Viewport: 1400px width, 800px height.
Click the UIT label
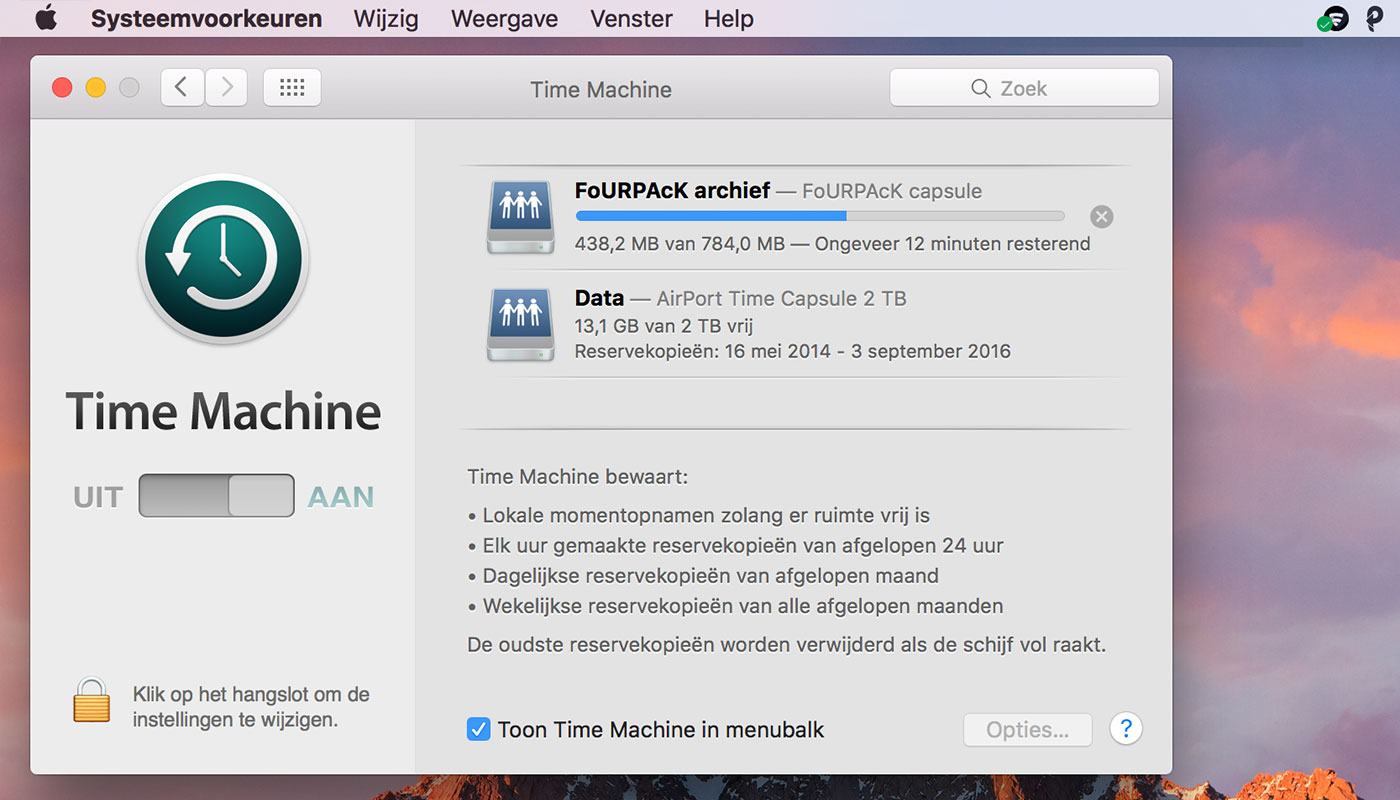click(x=98, y=497)
